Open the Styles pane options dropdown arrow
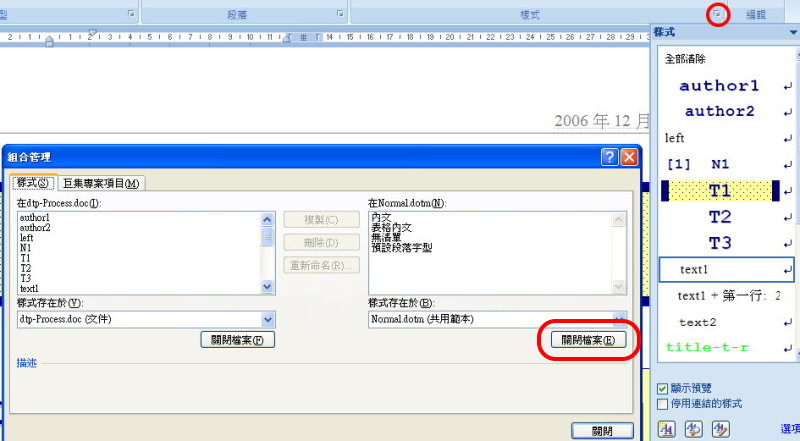800x441 pixels. tap(792, 33)
